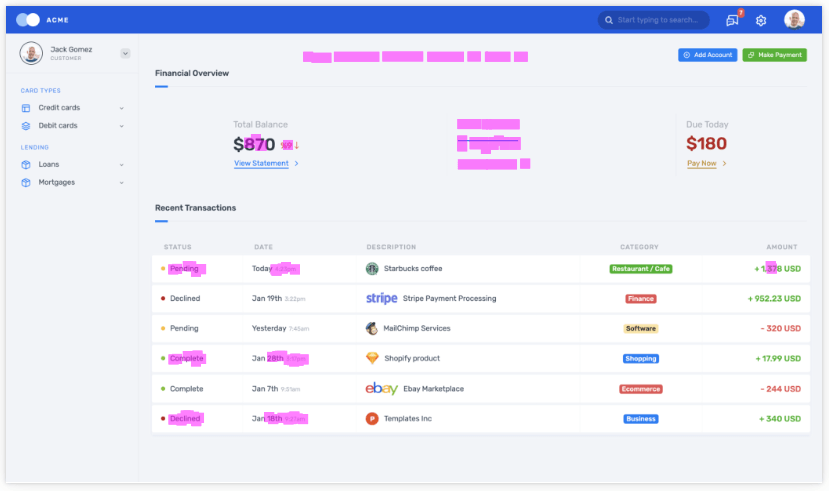The image size is (829, 491).
Task: Click the MailChimp Services icon
Action: coord(372,328)
